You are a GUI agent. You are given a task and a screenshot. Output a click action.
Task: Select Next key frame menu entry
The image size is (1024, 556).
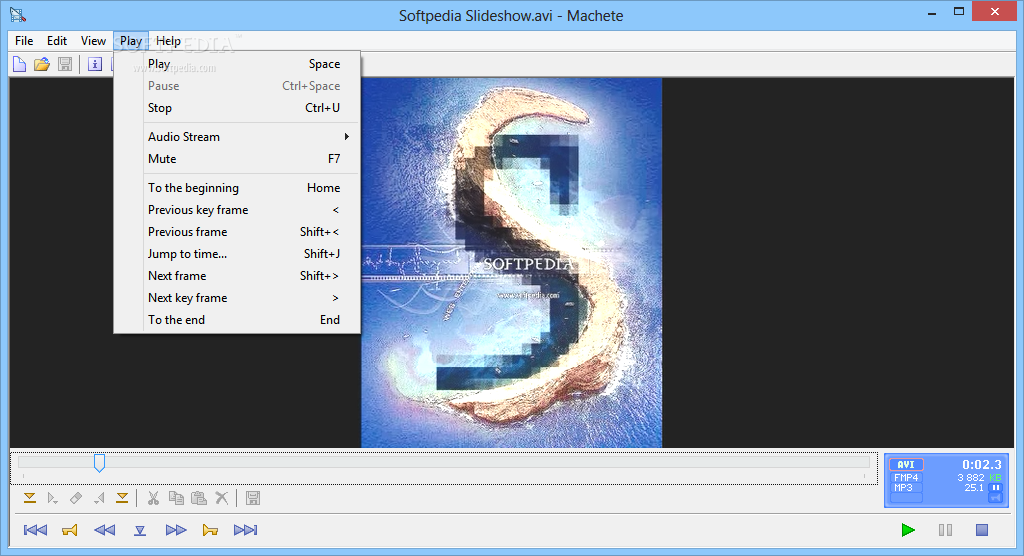click(237, 298)
